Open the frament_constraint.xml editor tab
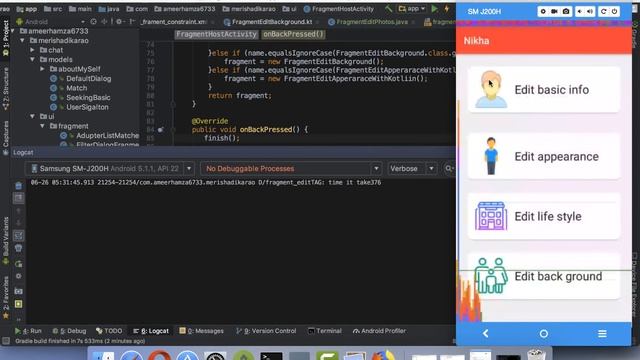The height and width of the screenshot is (360, 640). tap(173, 22)
